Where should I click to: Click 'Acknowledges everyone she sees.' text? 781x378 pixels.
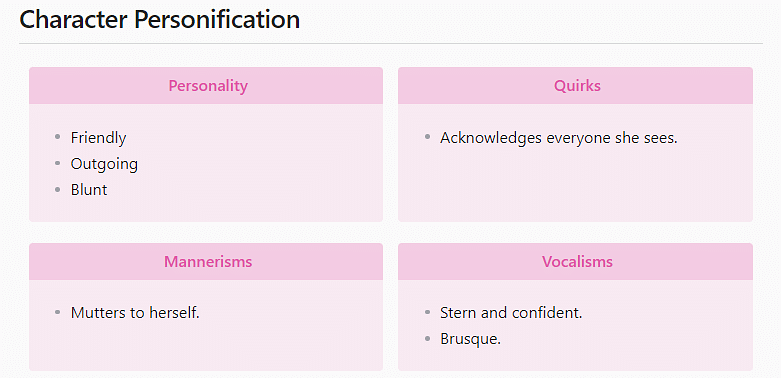pos(559,137)
